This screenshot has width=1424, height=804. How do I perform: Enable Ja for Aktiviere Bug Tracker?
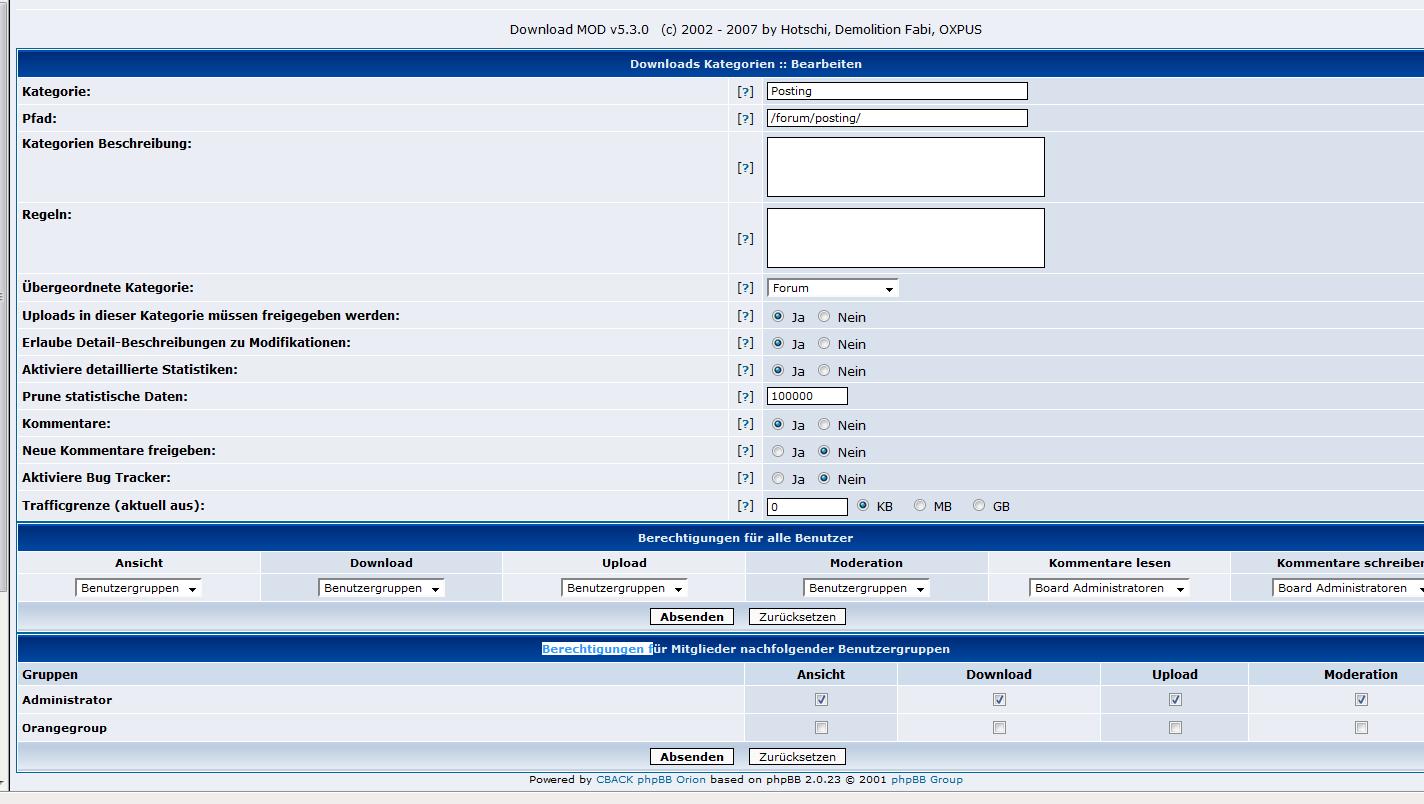pos(778,479)
